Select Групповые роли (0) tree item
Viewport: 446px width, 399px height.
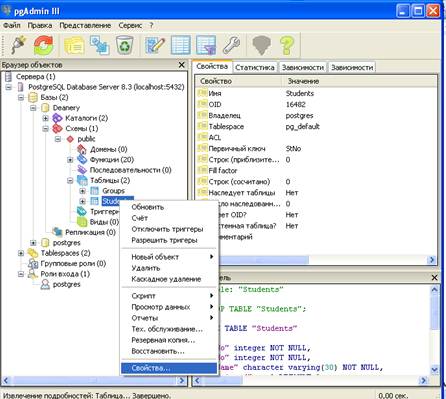point(73,264)
